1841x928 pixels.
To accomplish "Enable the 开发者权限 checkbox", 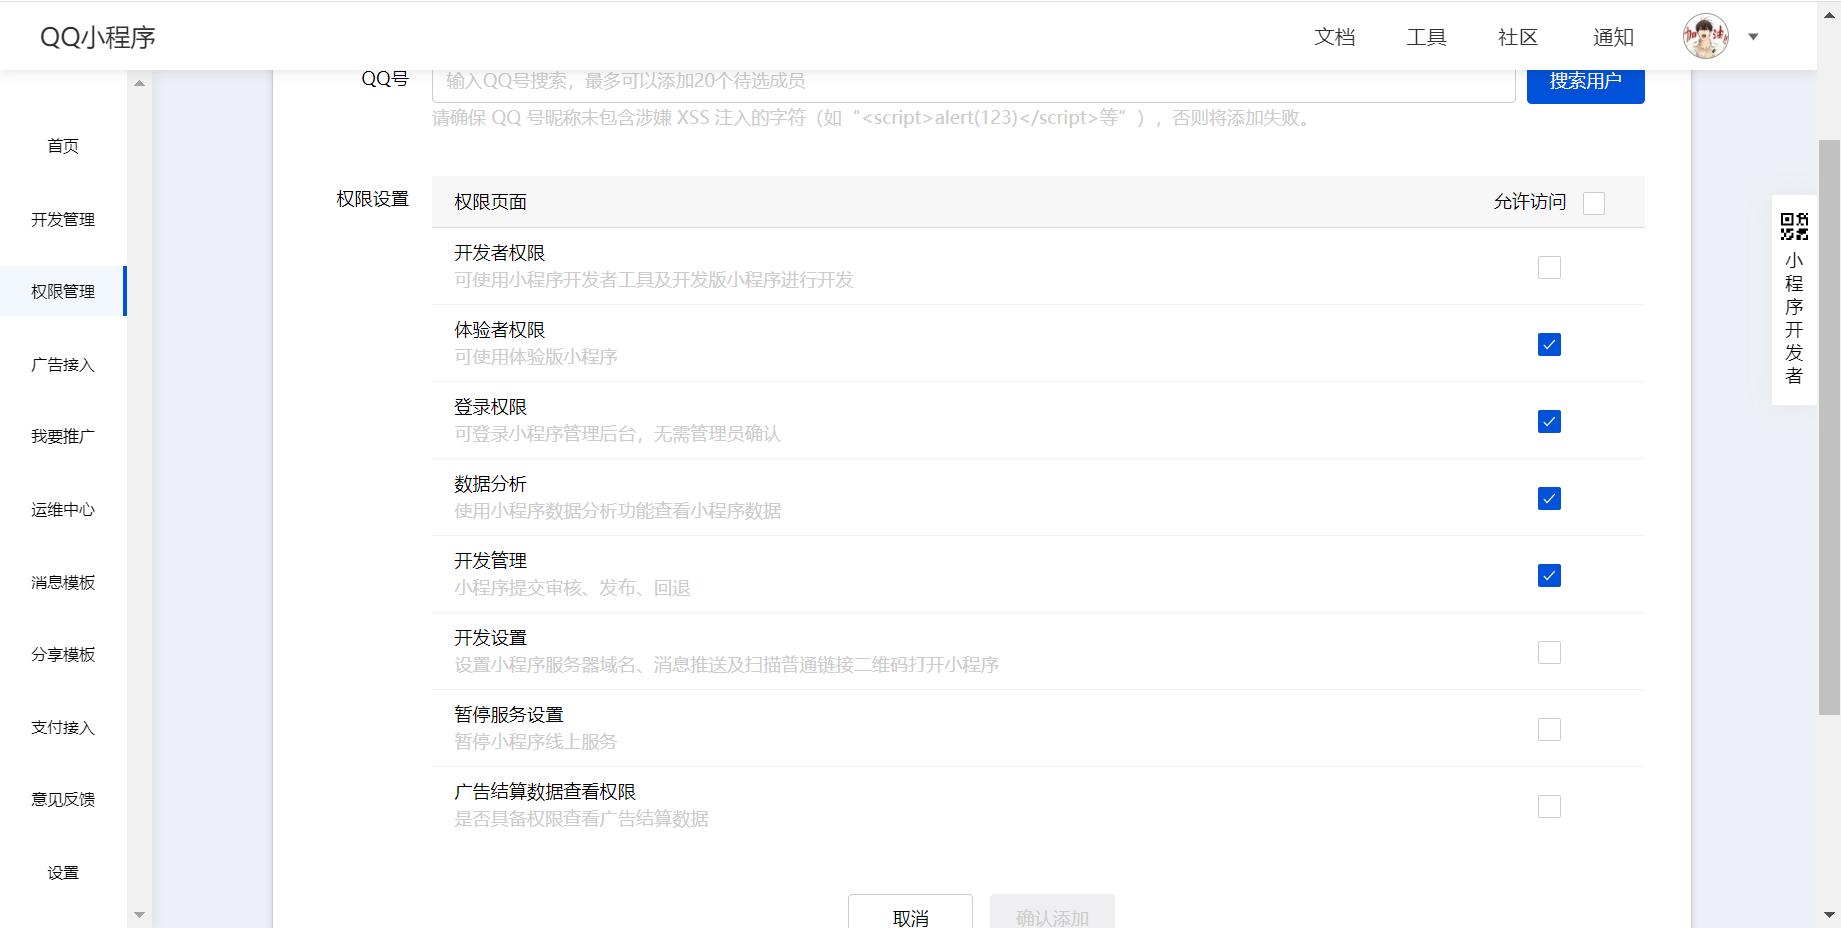I will tap(1549, 267).
